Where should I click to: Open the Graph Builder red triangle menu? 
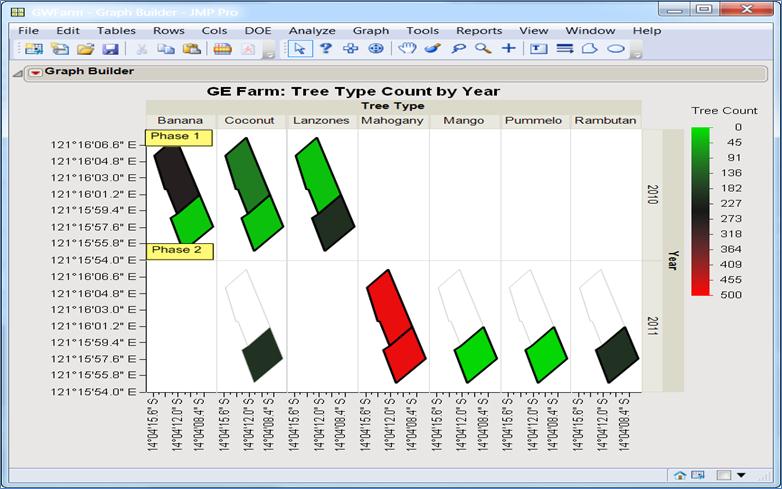[35, 72]
